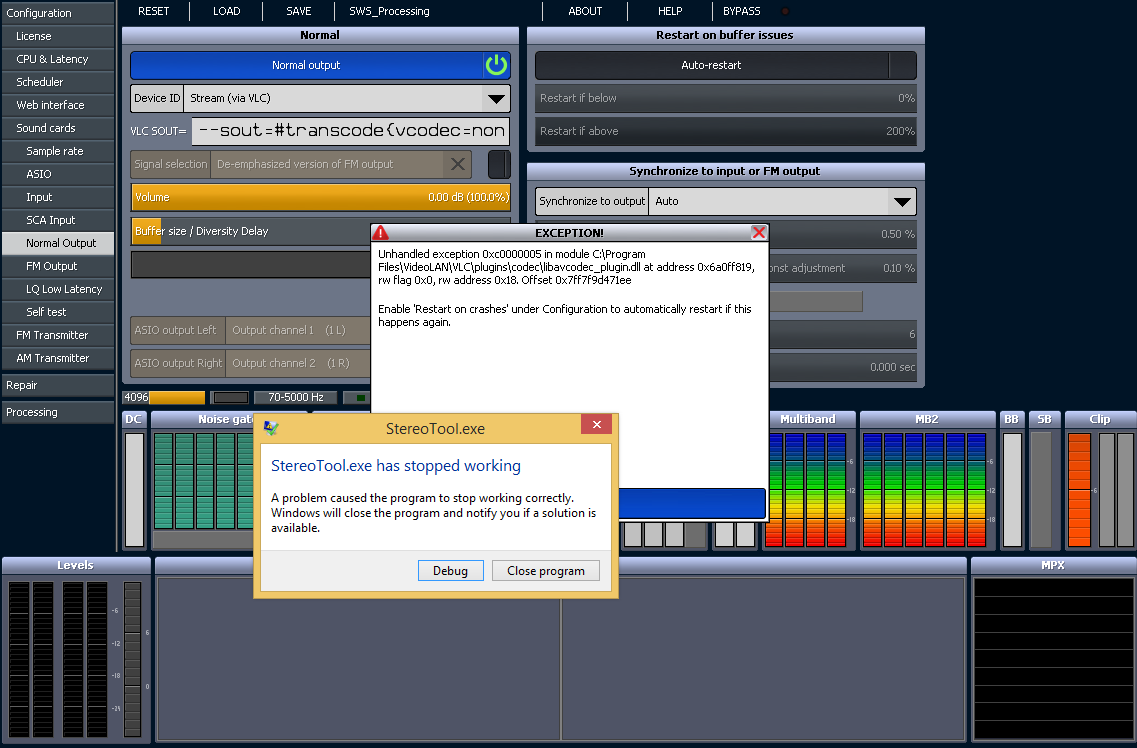The height and width of the screenshot is (748, 1137).
Task: Adjust the Volume slider
Action: click(321, 197)
